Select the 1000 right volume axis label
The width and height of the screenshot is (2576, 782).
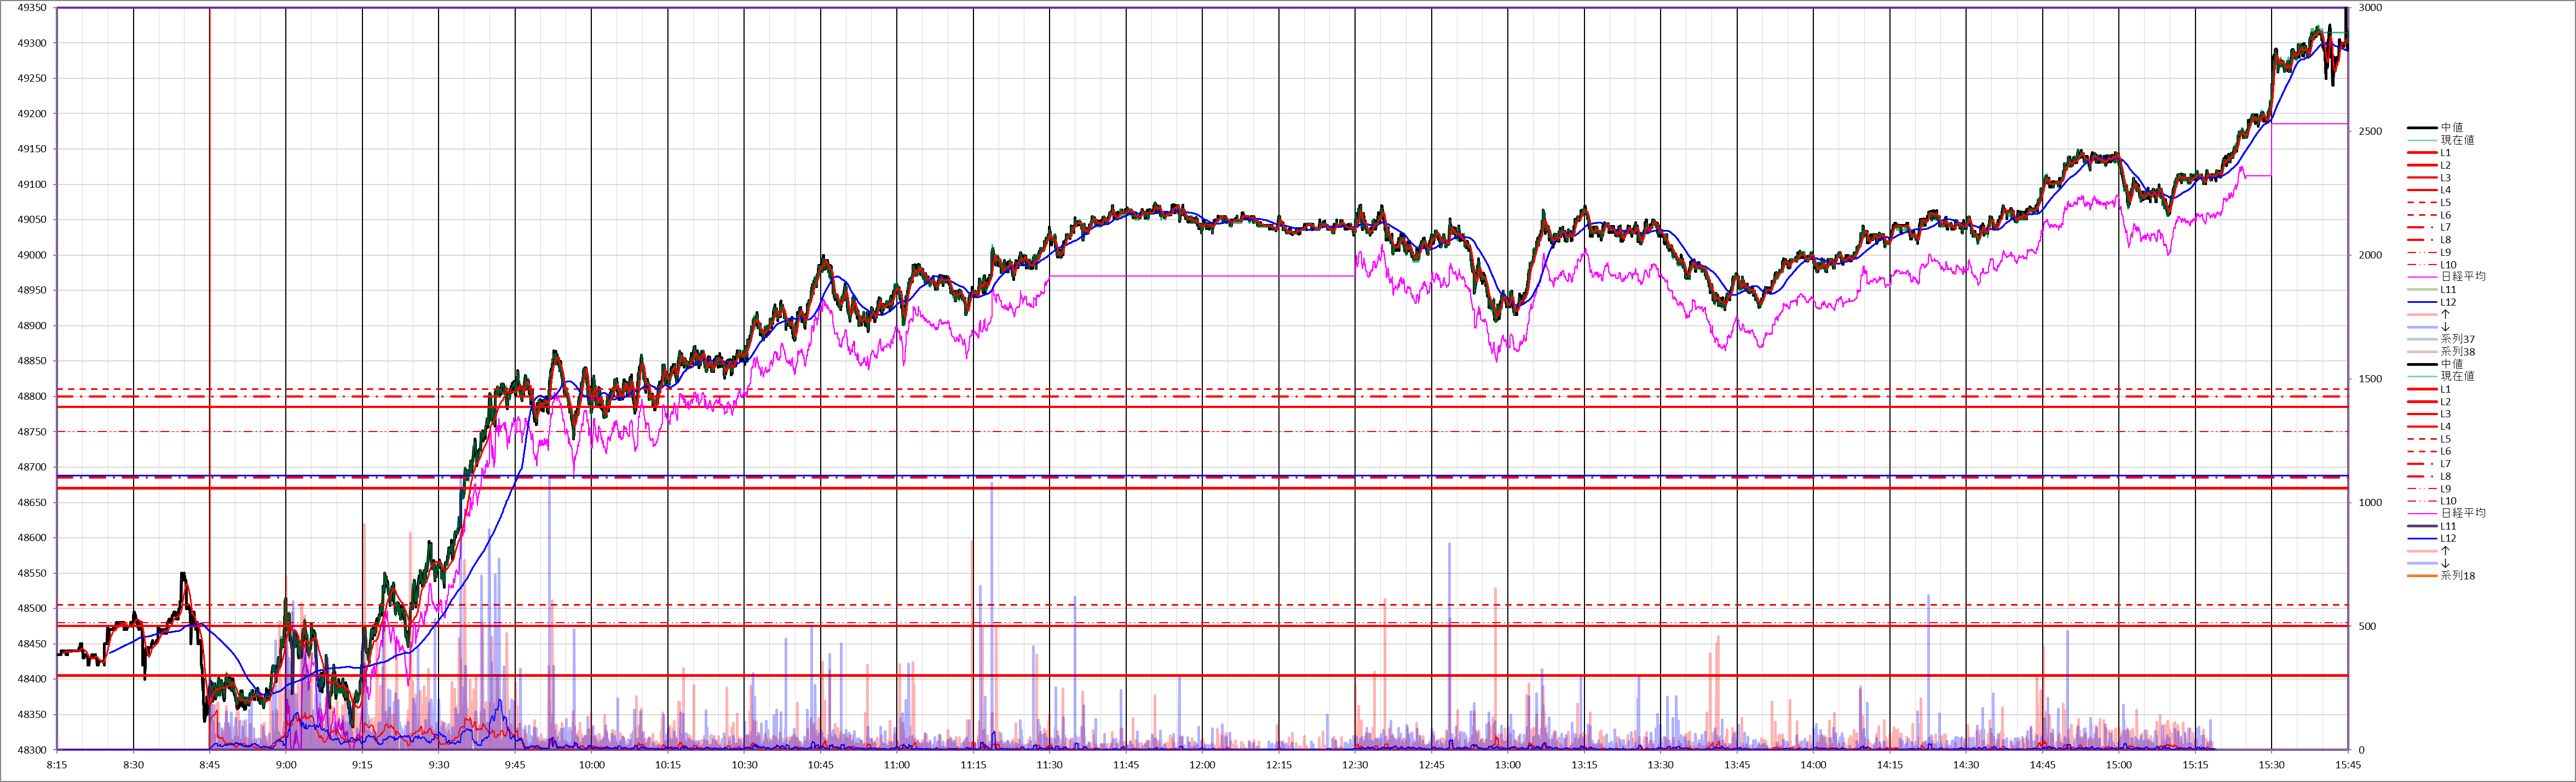2370,503
